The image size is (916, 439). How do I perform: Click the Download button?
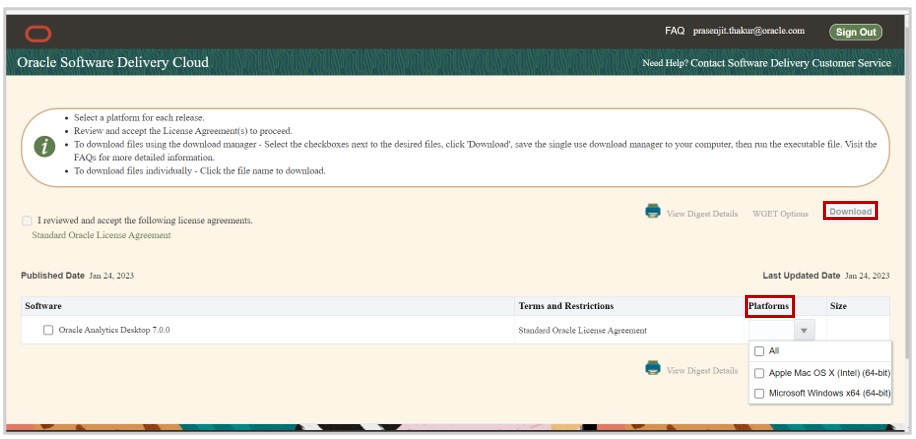(x=850, y=212)
